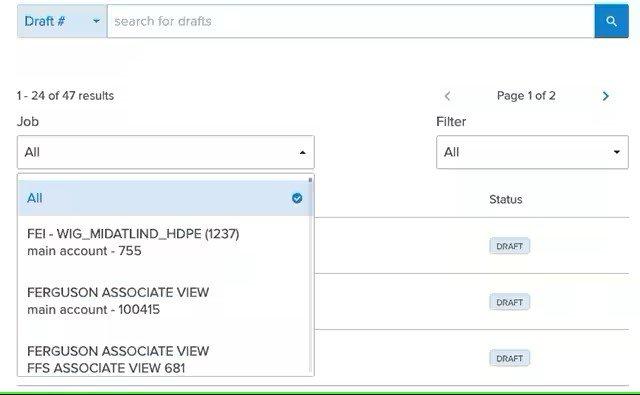Click the 1 - 24 of 47 results text

pyautogui.click(x=65, y=96)
